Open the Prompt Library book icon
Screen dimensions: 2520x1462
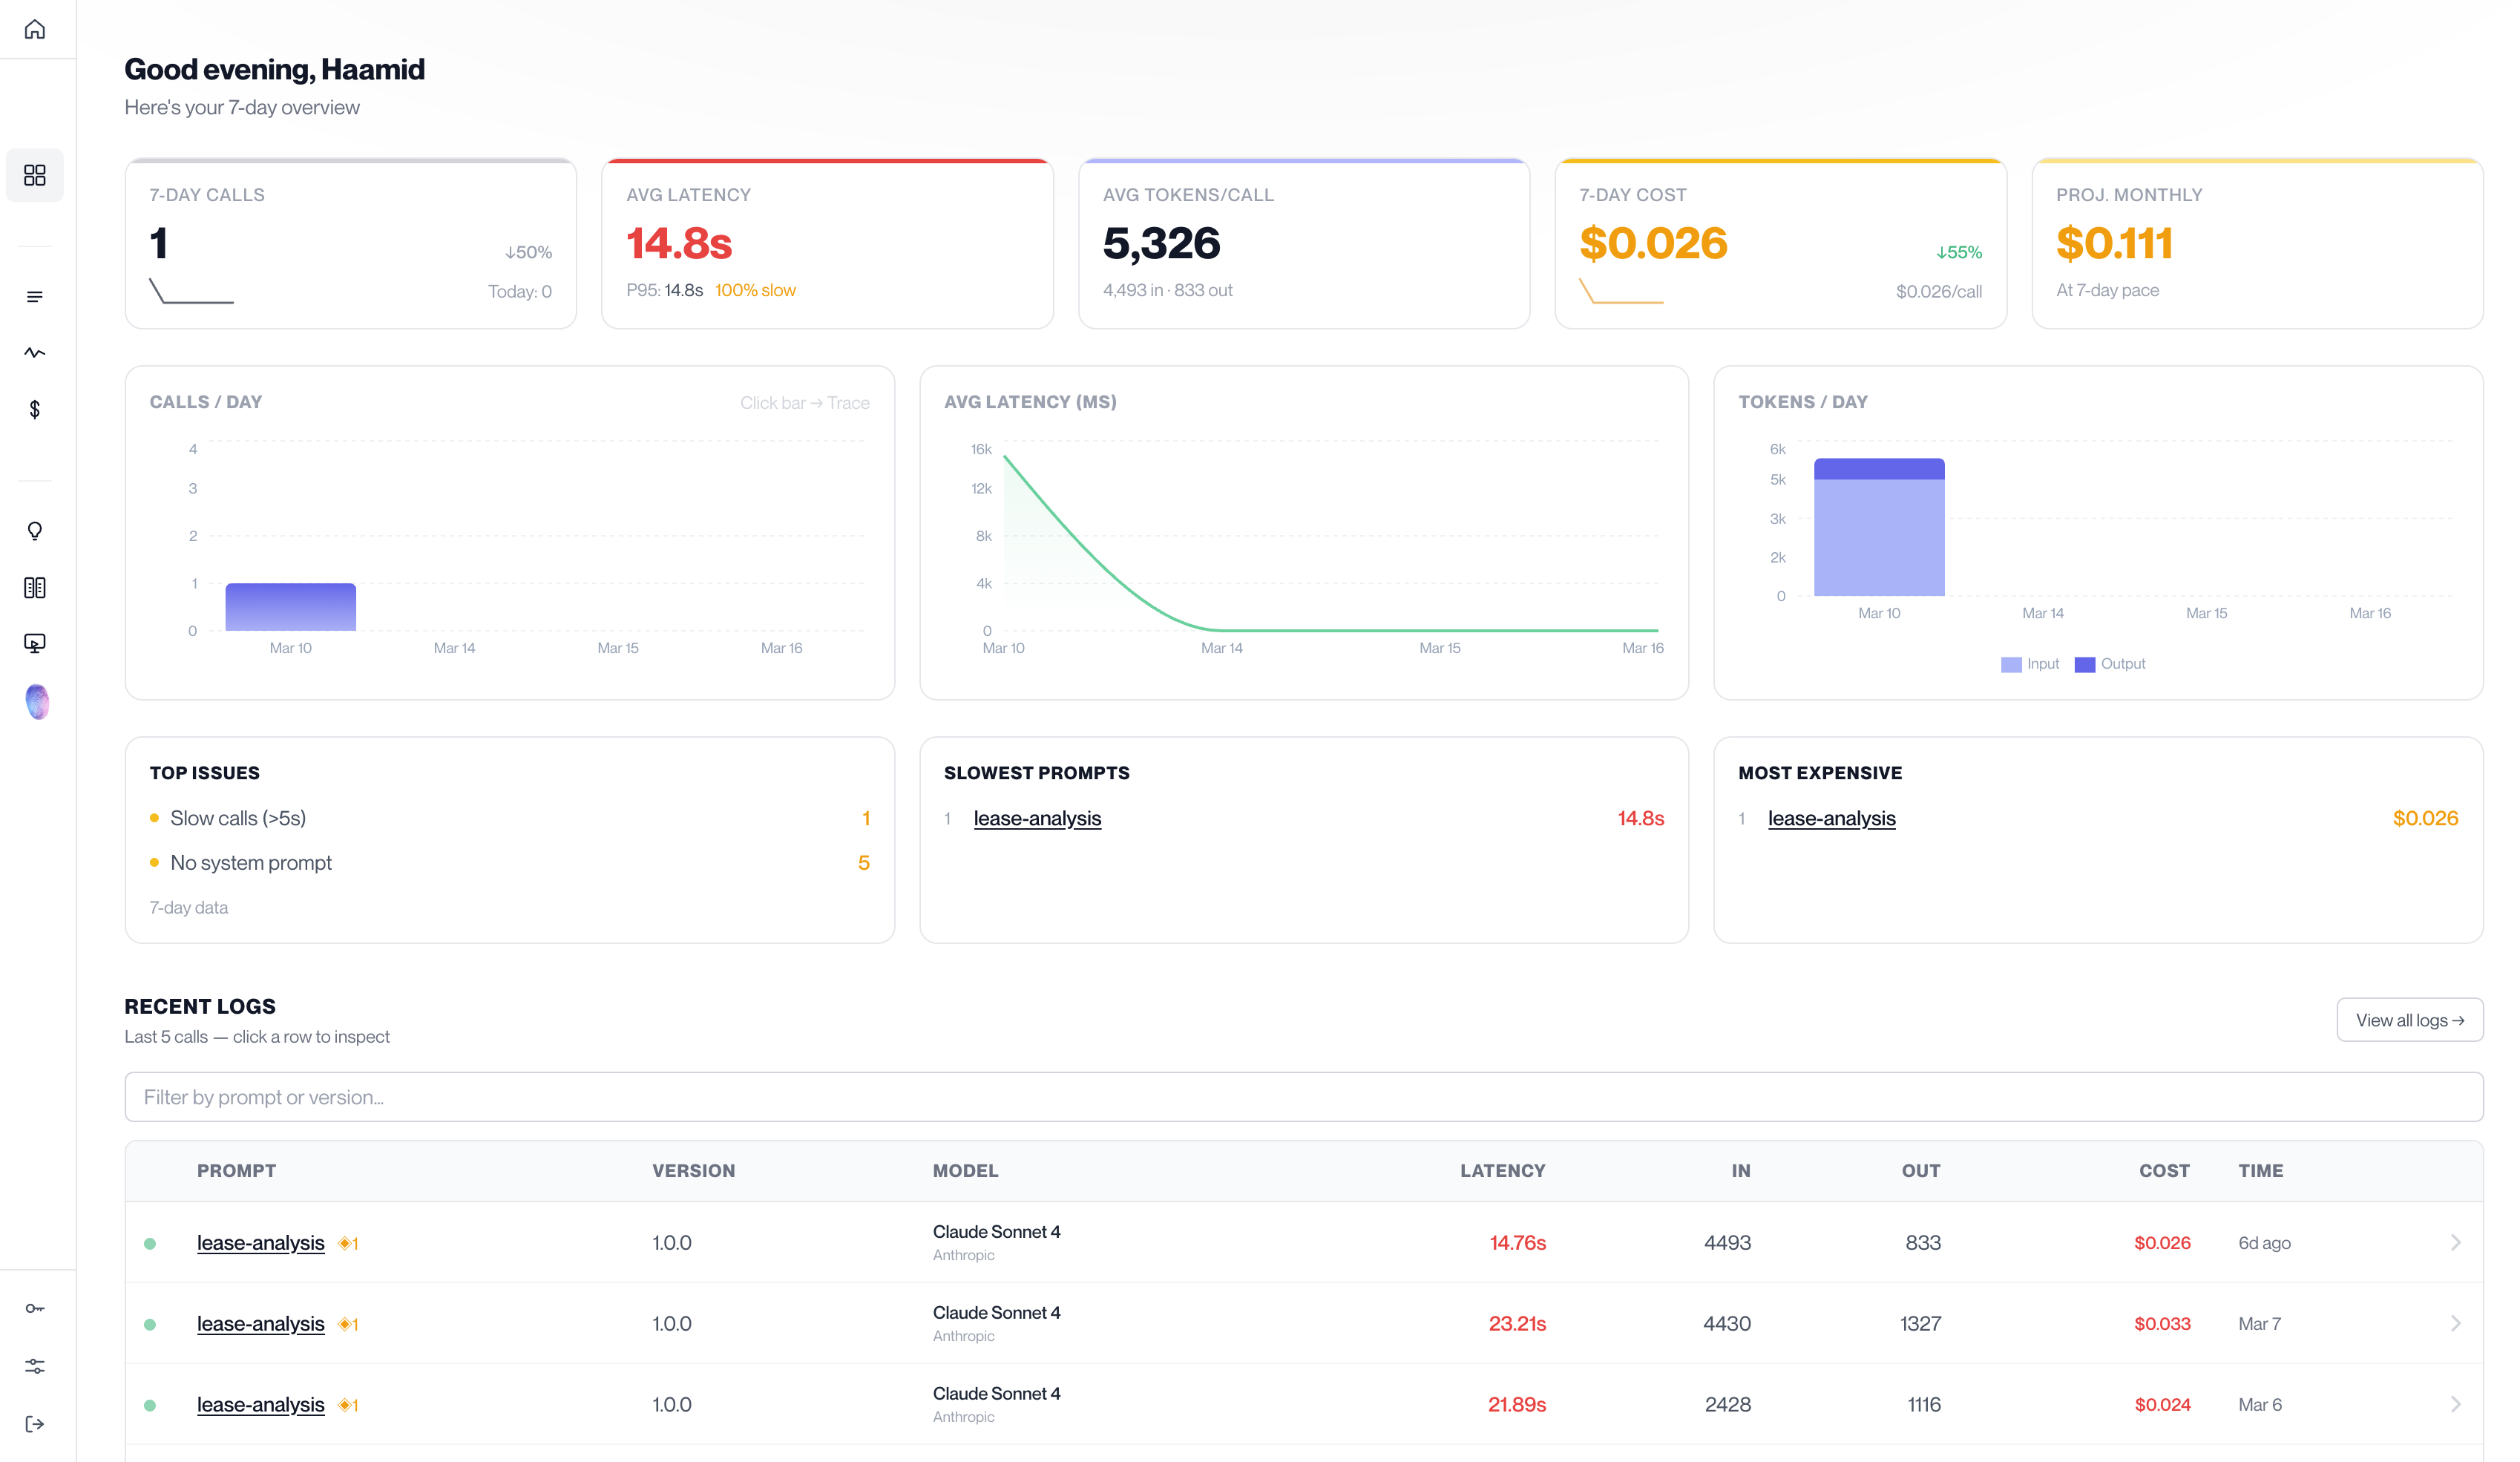point(35,587)
